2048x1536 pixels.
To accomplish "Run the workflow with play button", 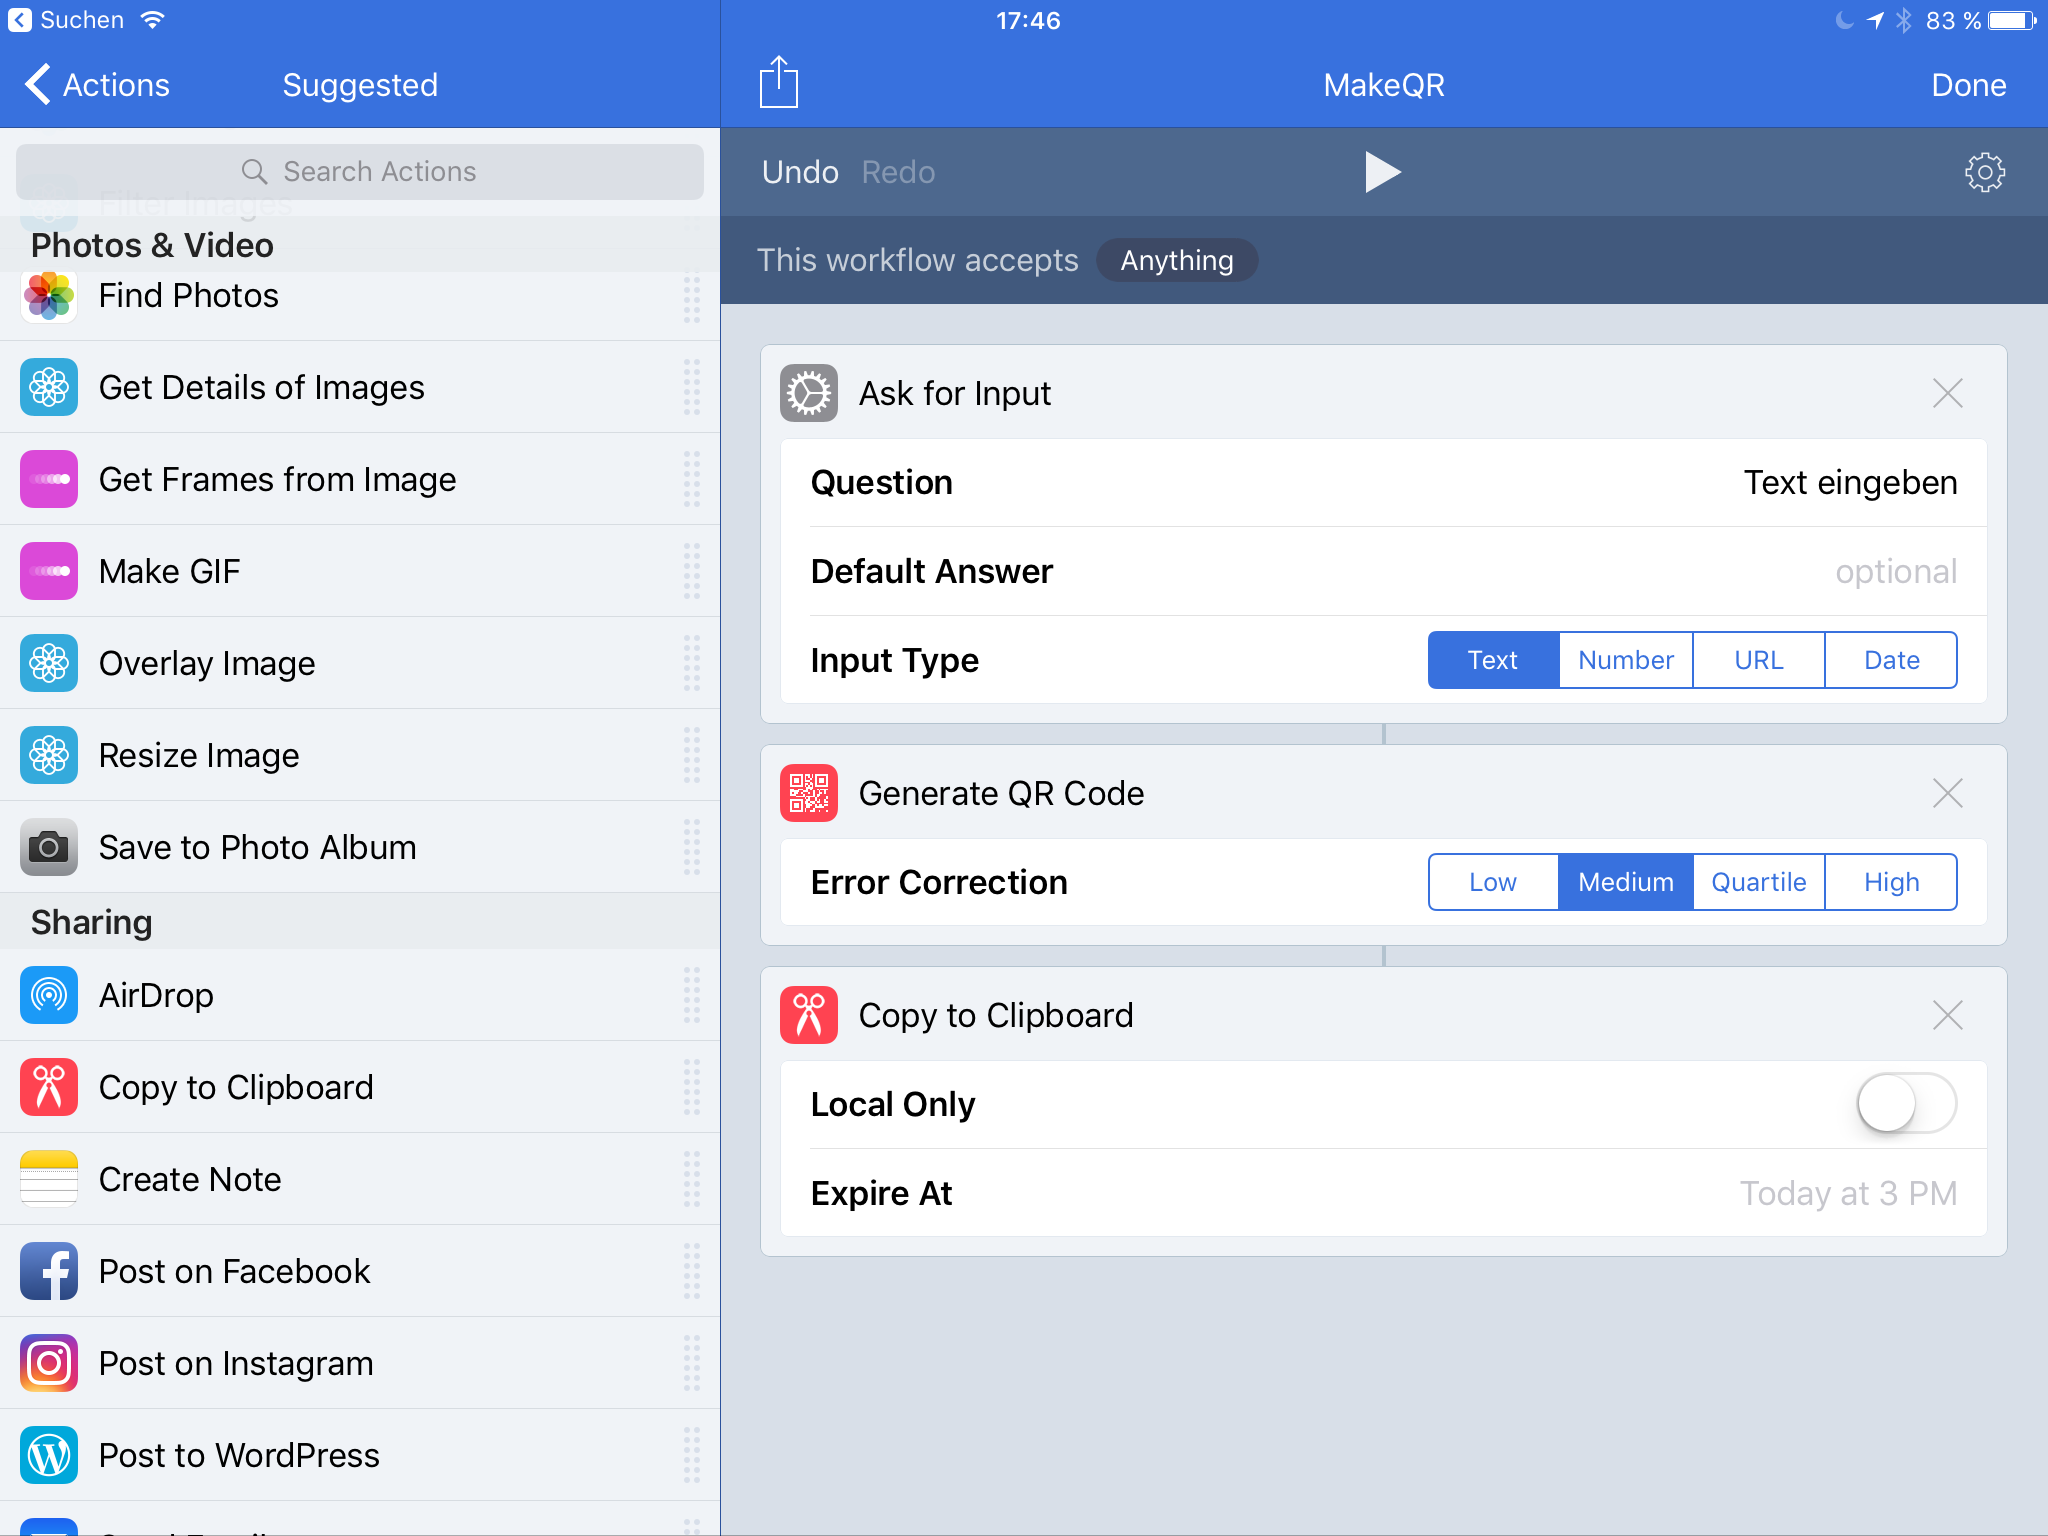I will tap(1382, 172).
